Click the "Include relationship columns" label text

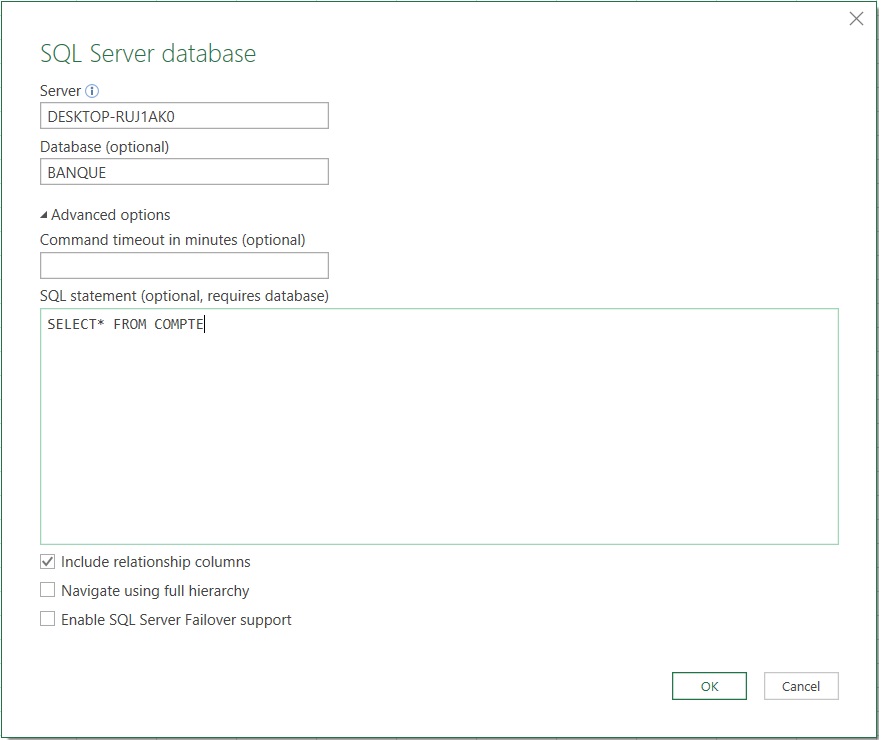tap(155, 562)
